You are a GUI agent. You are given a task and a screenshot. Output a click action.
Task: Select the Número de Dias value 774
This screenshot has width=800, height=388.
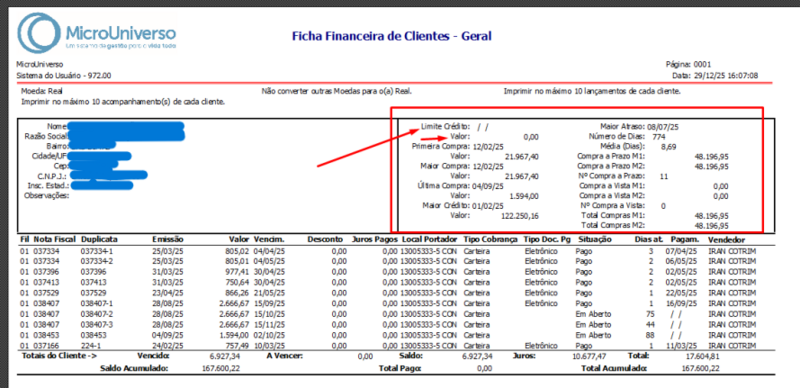pyautogui.click(x=659, y=137)
